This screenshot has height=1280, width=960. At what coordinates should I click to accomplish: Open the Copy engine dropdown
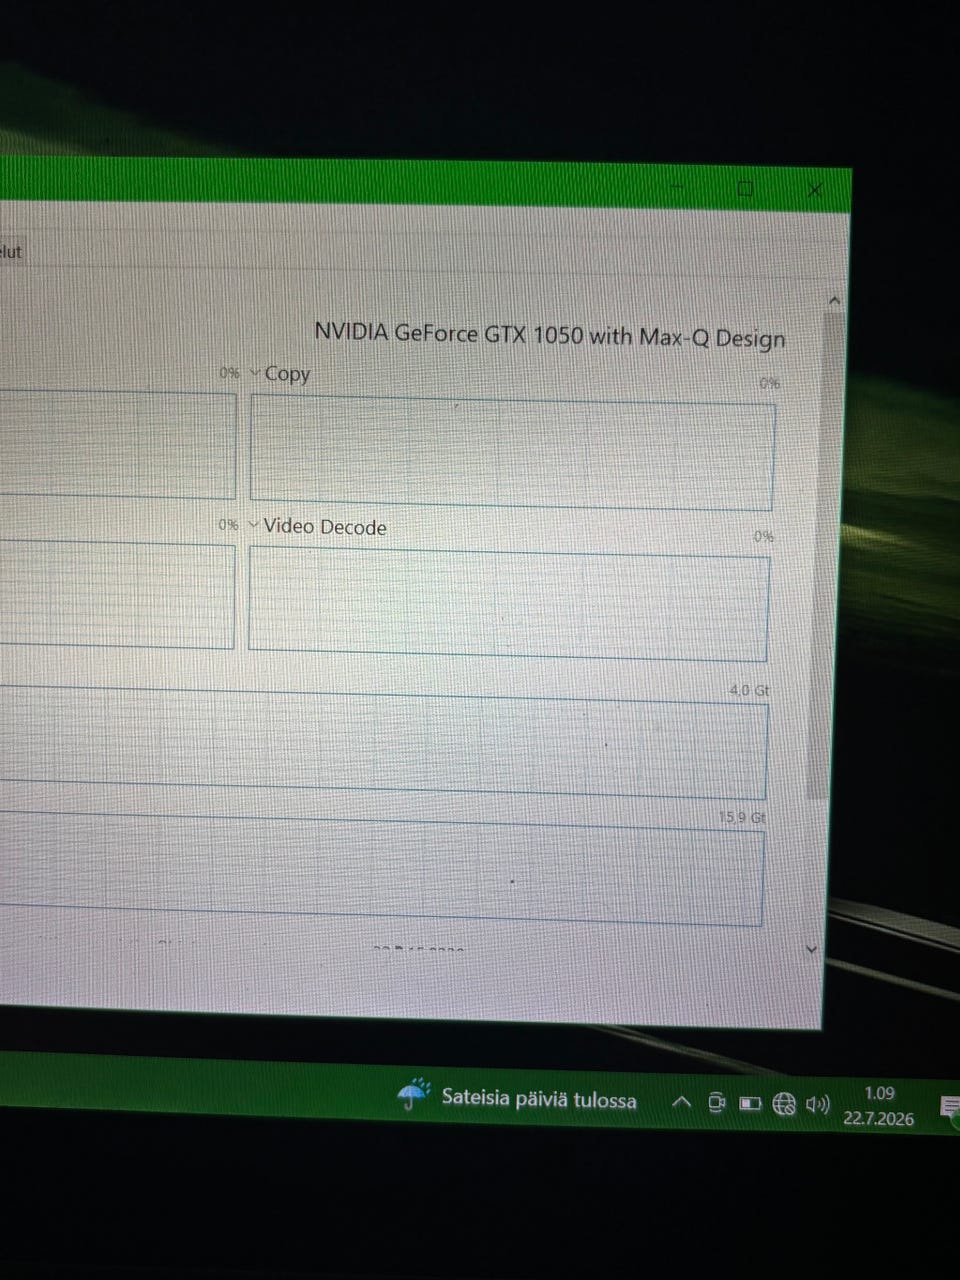257,374
